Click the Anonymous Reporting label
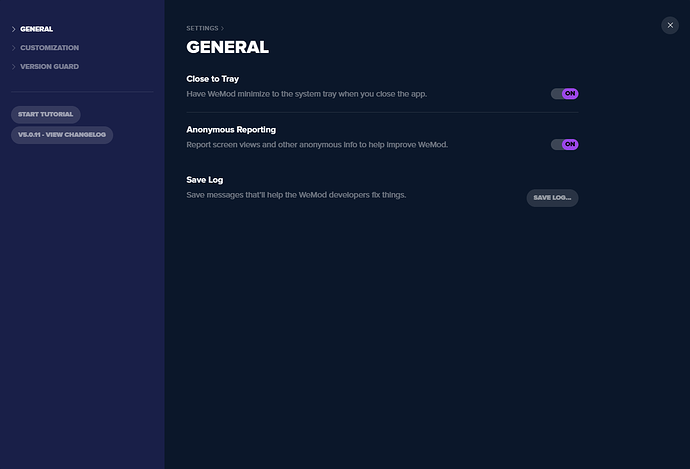The image size is (690, 469). coord(231,129)
